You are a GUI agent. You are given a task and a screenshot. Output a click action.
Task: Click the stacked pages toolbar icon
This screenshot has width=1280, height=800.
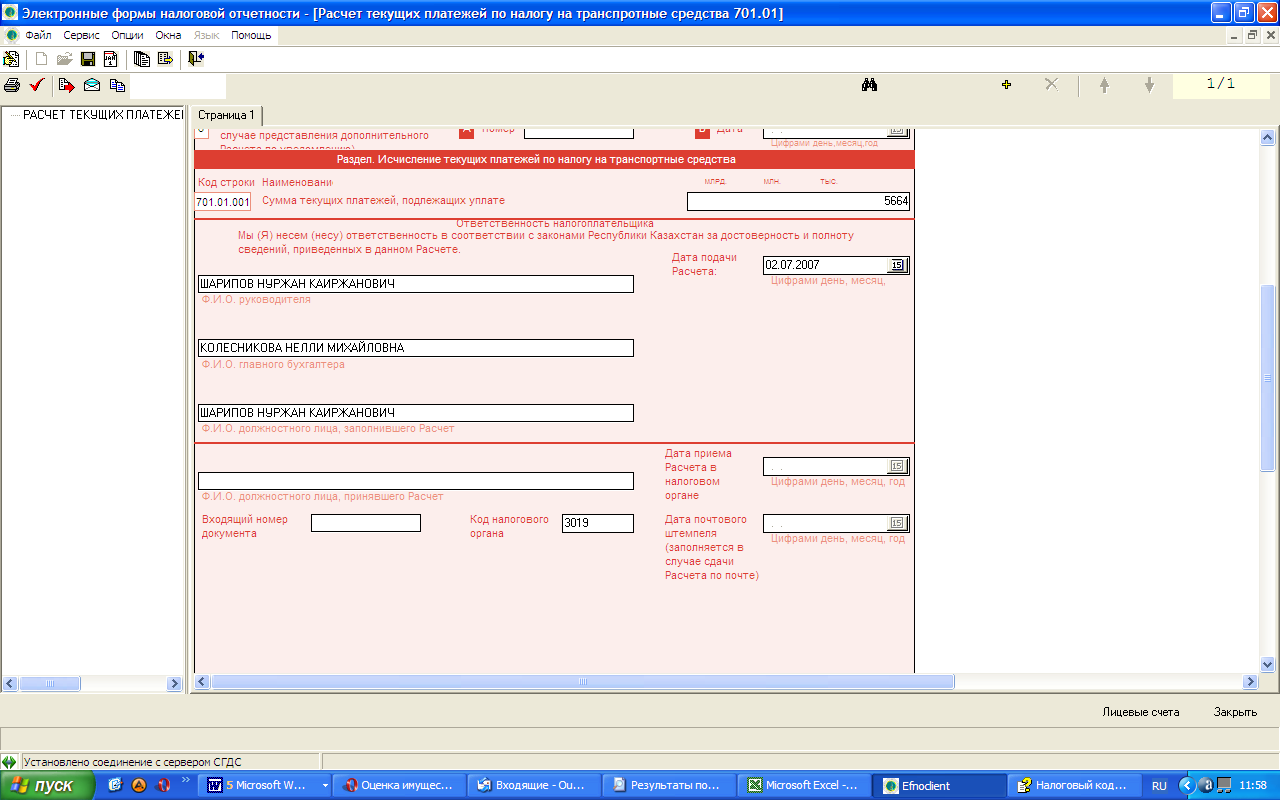(x=142, y=59)
